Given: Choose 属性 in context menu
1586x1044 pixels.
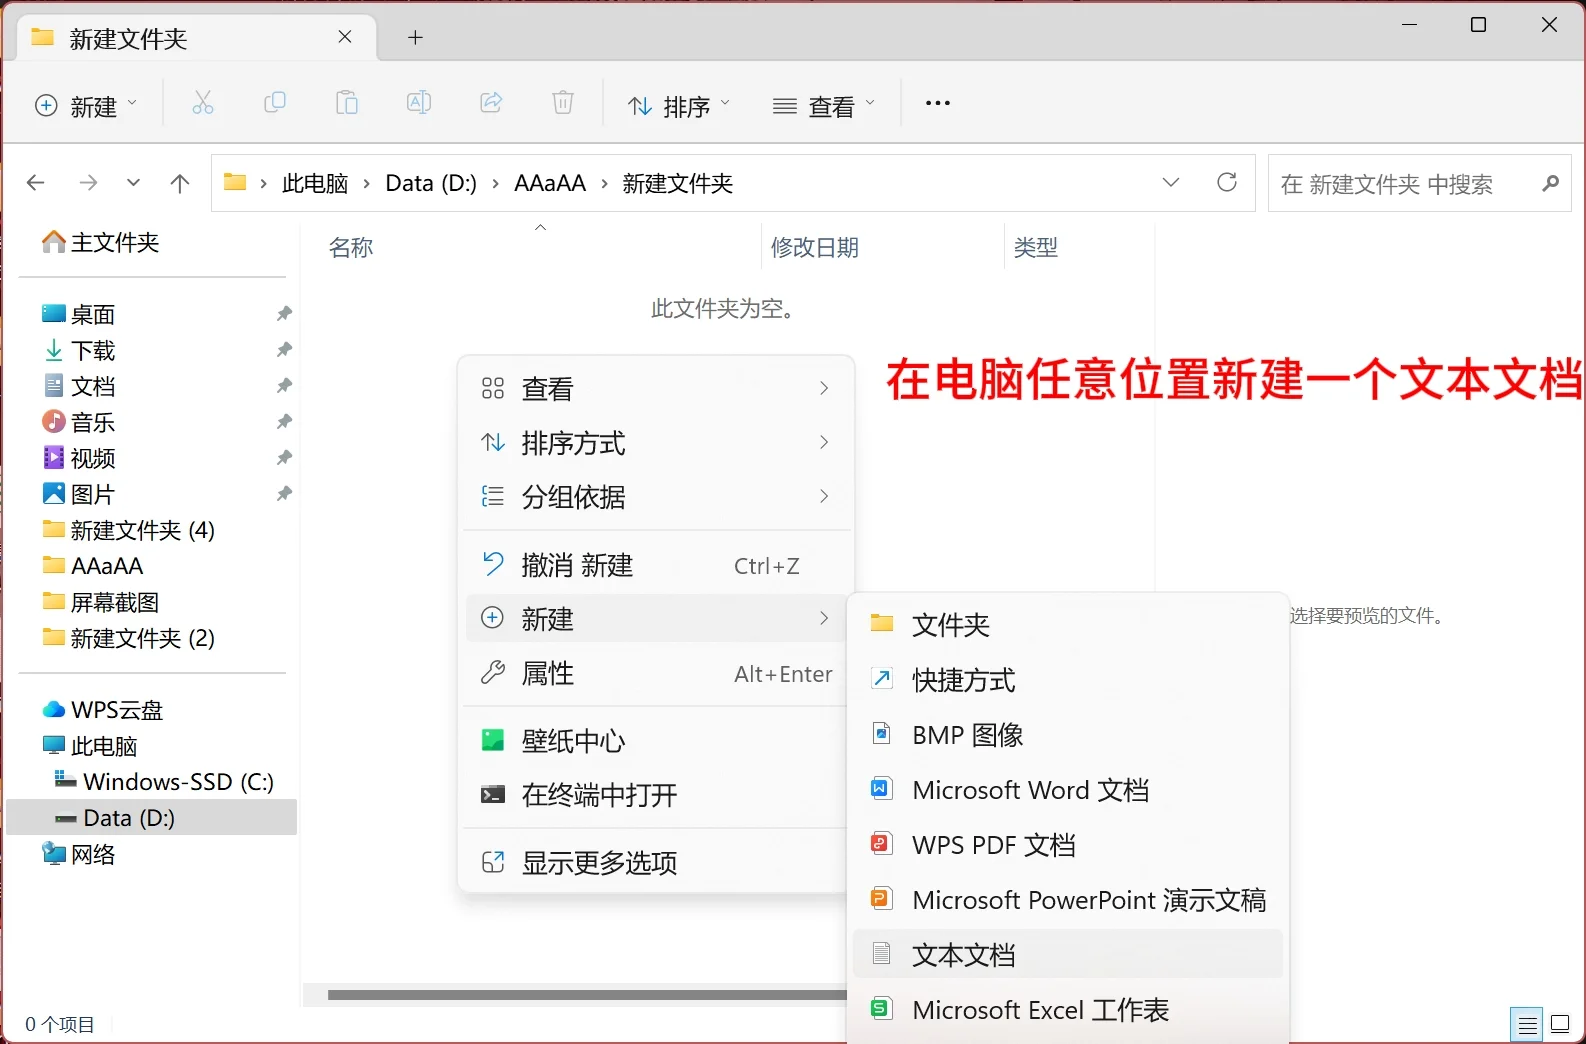Looking at the screenshot, I should pyautogui.click(x=656, y=673).
